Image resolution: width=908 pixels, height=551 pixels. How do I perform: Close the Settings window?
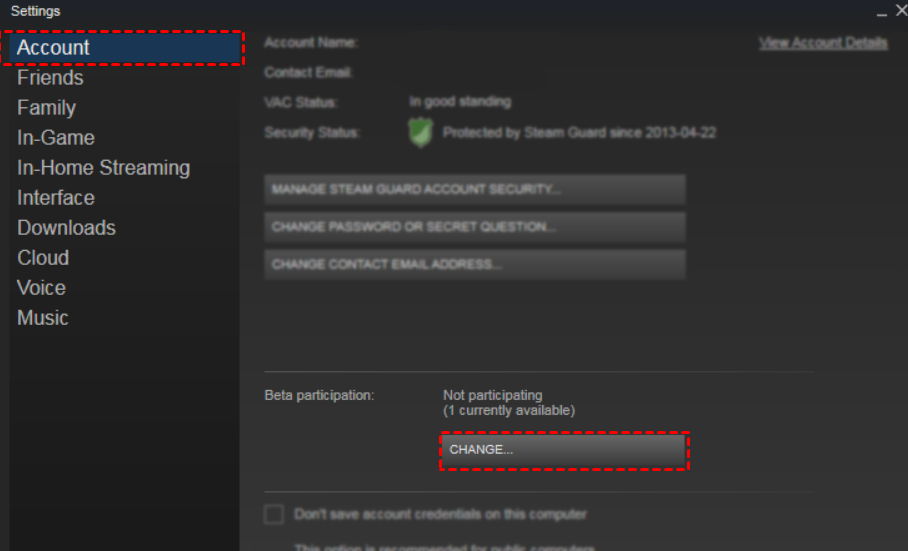(x=901, y=10)
